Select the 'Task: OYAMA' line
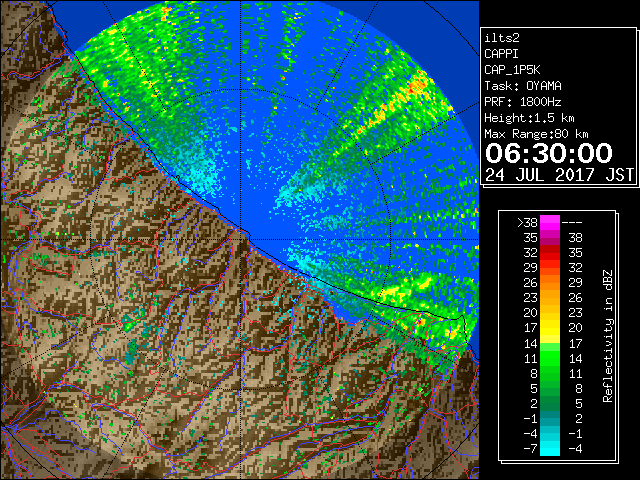Viewport: 640px width, 480px height. (523, 86)
